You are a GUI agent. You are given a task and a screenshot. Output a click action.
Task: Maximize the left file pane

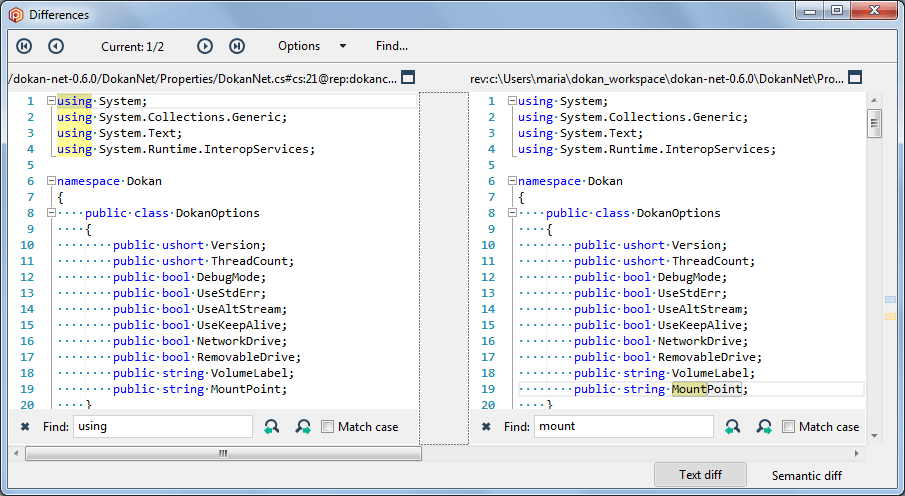[408, 77]
